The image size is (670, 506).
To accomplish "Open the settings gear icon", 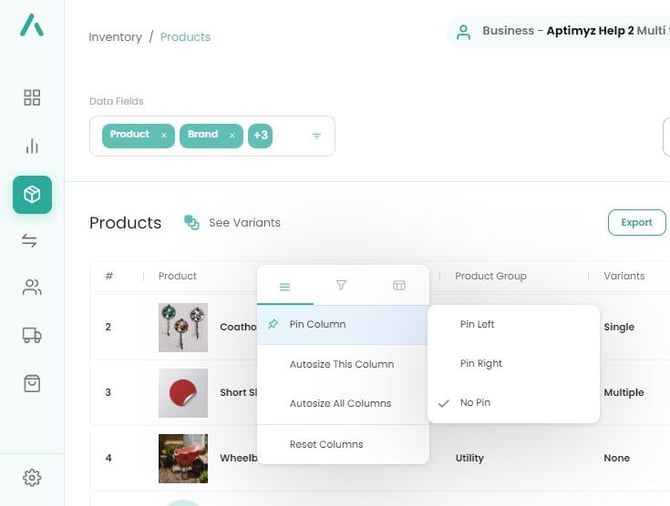I will click(32, 478).
